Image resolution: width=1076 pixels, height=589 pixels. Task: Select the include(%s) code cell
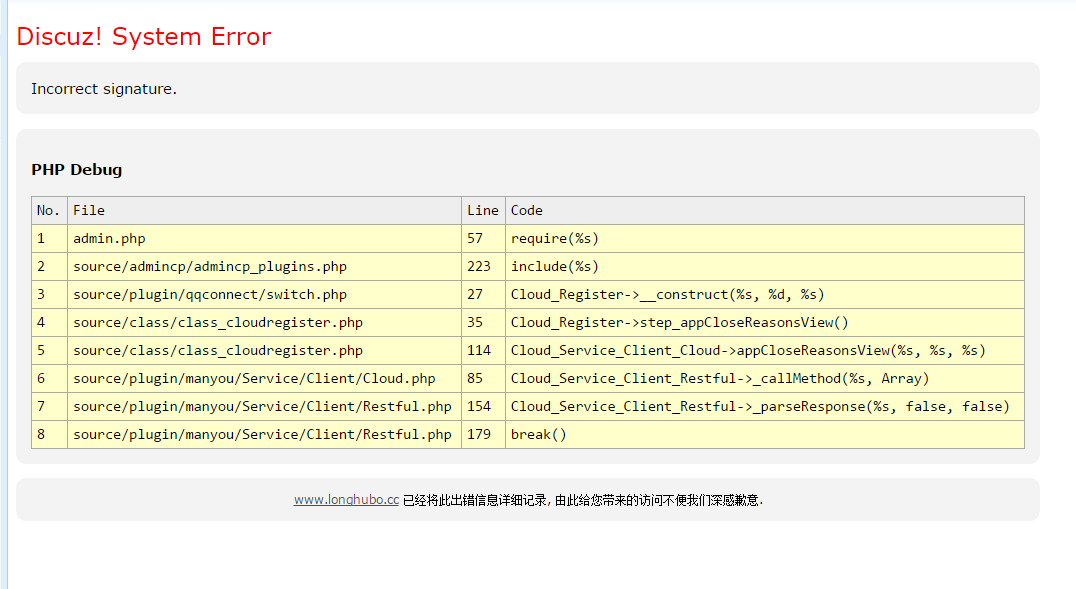pyautogui.click(x=764, y=266)
